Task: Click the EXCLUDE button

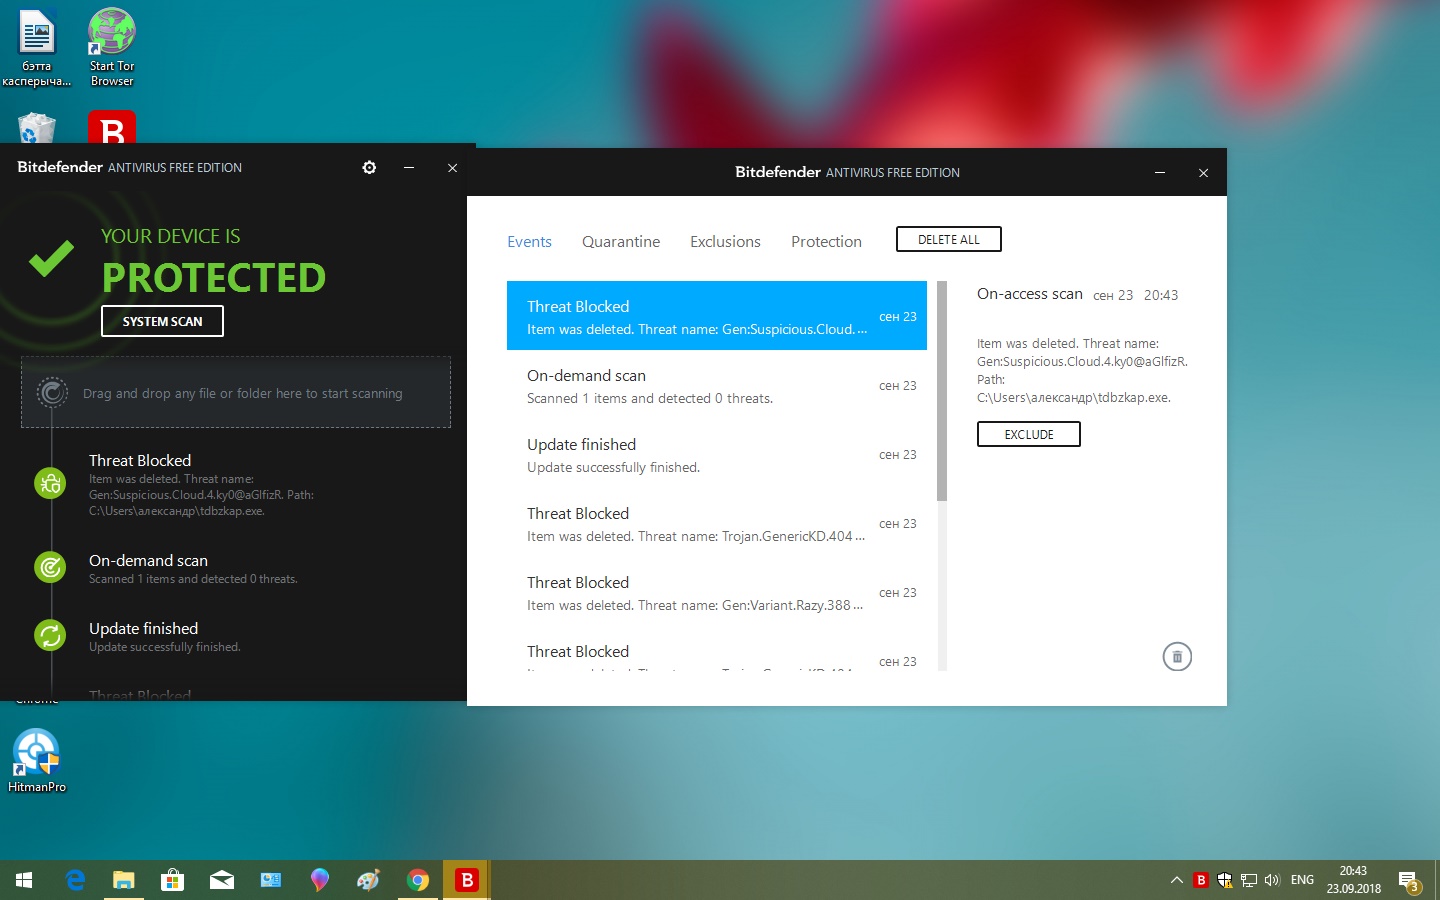Action: (x=1028, y=434)
